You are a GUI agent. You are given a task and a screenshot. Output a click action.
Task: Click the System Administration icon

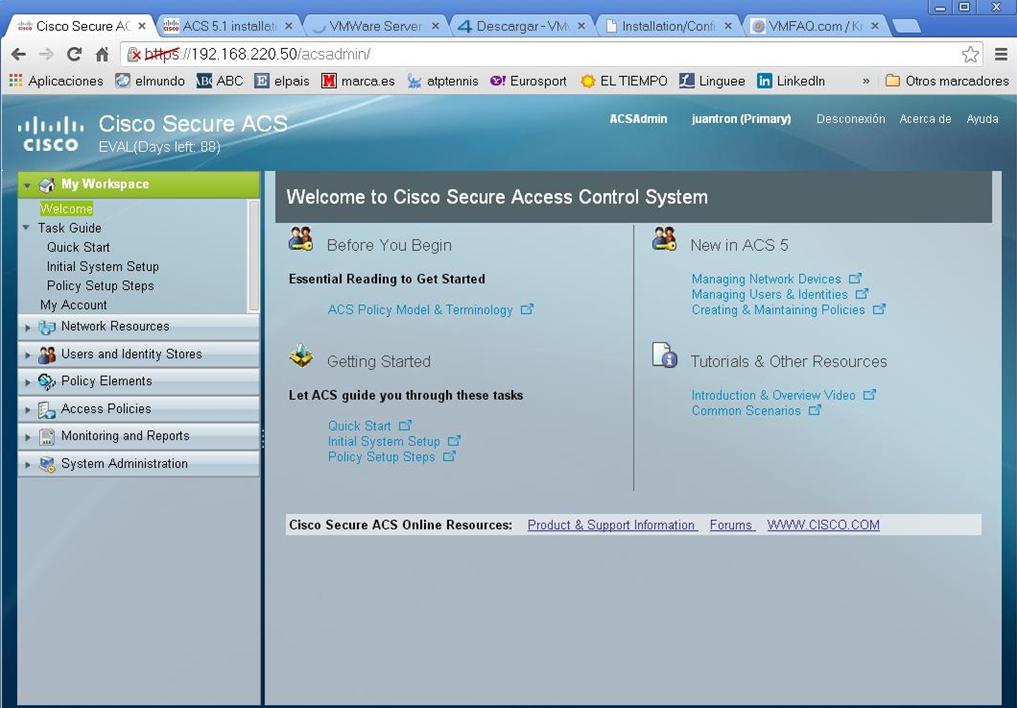[x=47, y=464]
